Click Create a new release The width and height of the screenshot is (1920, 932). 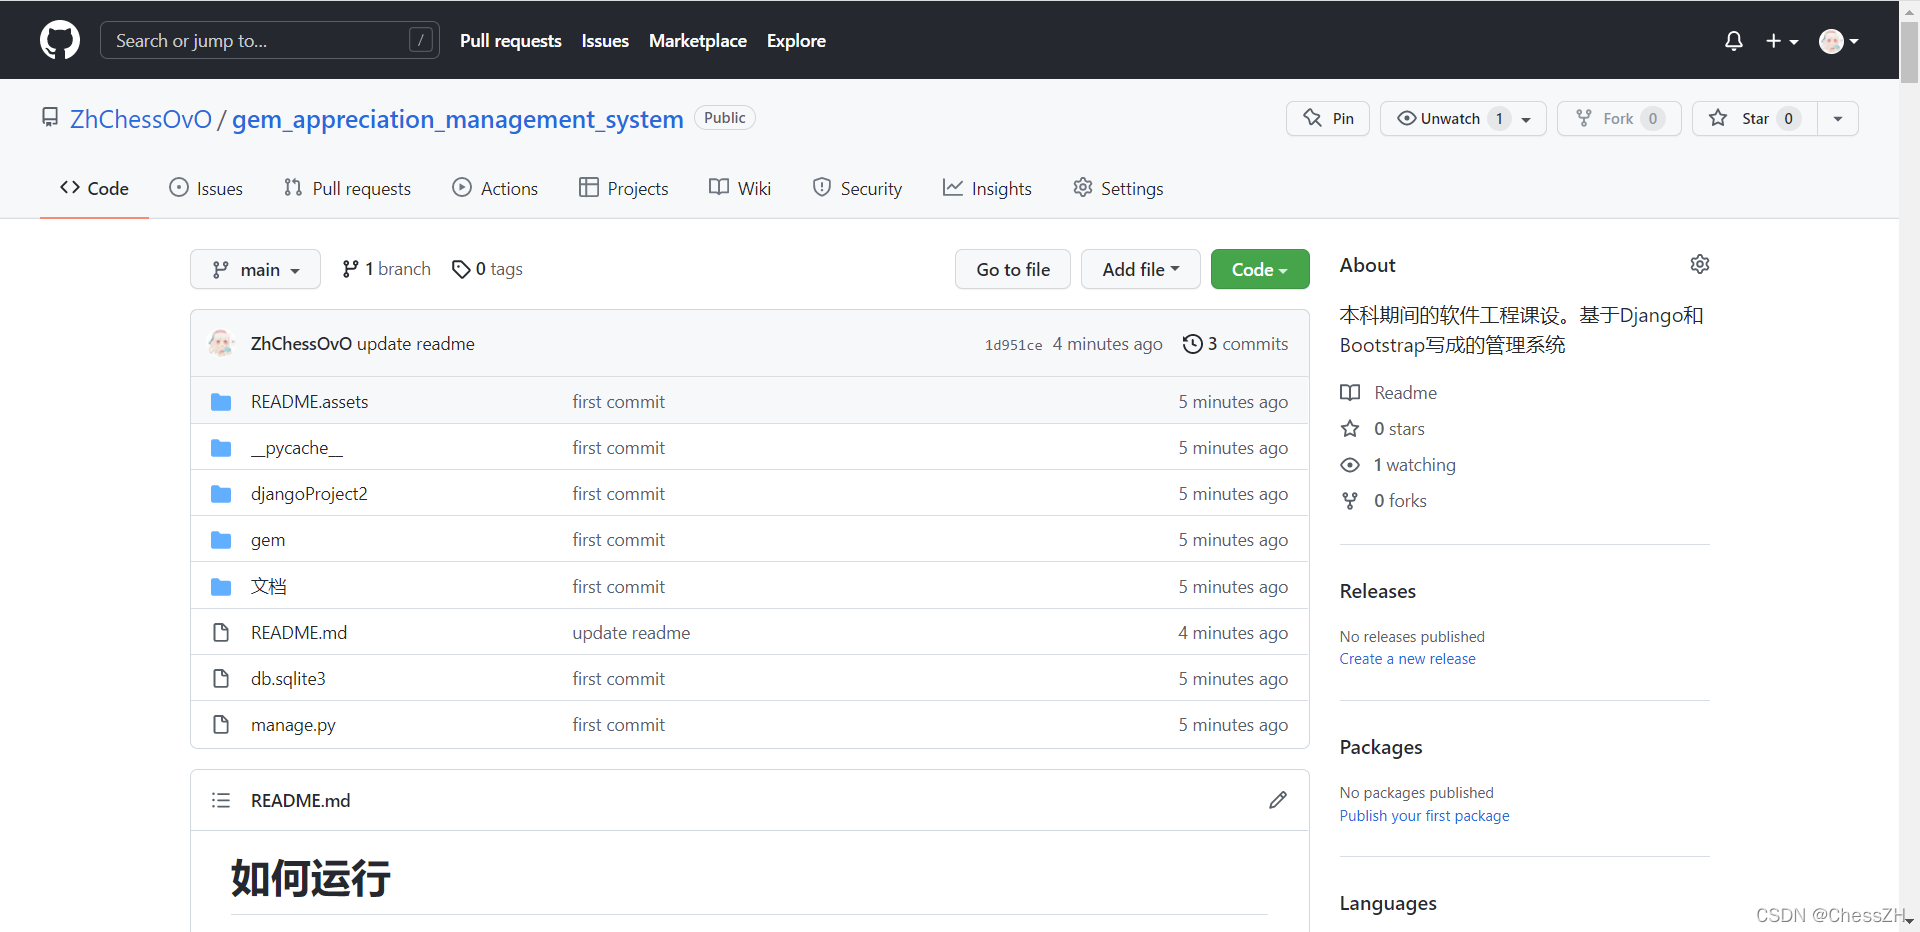click(1407, 659)
